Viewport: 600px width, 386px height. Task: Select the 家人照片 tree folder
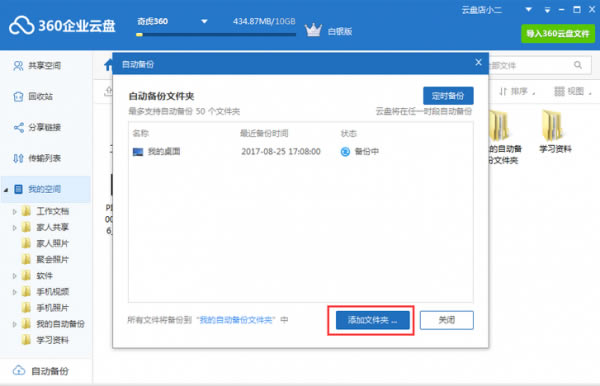tap(45, 243)
